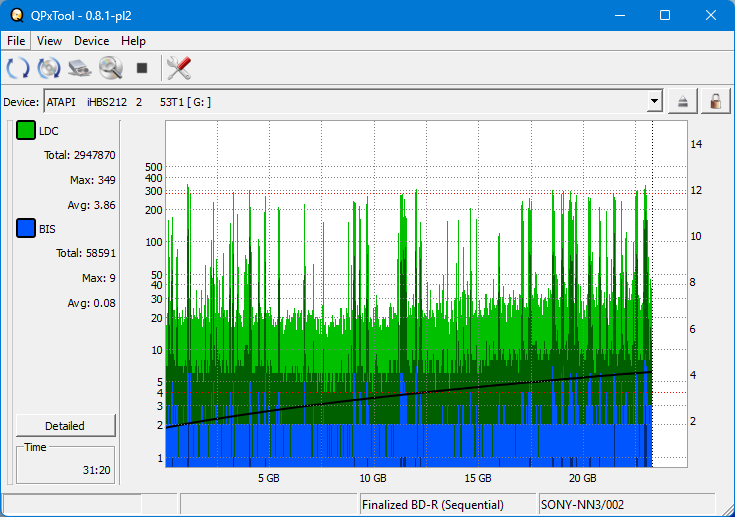Click the QPxTool application title icon
Viewport: 735px width, 517px height.
pyautogui.click(x=17, y=15)
